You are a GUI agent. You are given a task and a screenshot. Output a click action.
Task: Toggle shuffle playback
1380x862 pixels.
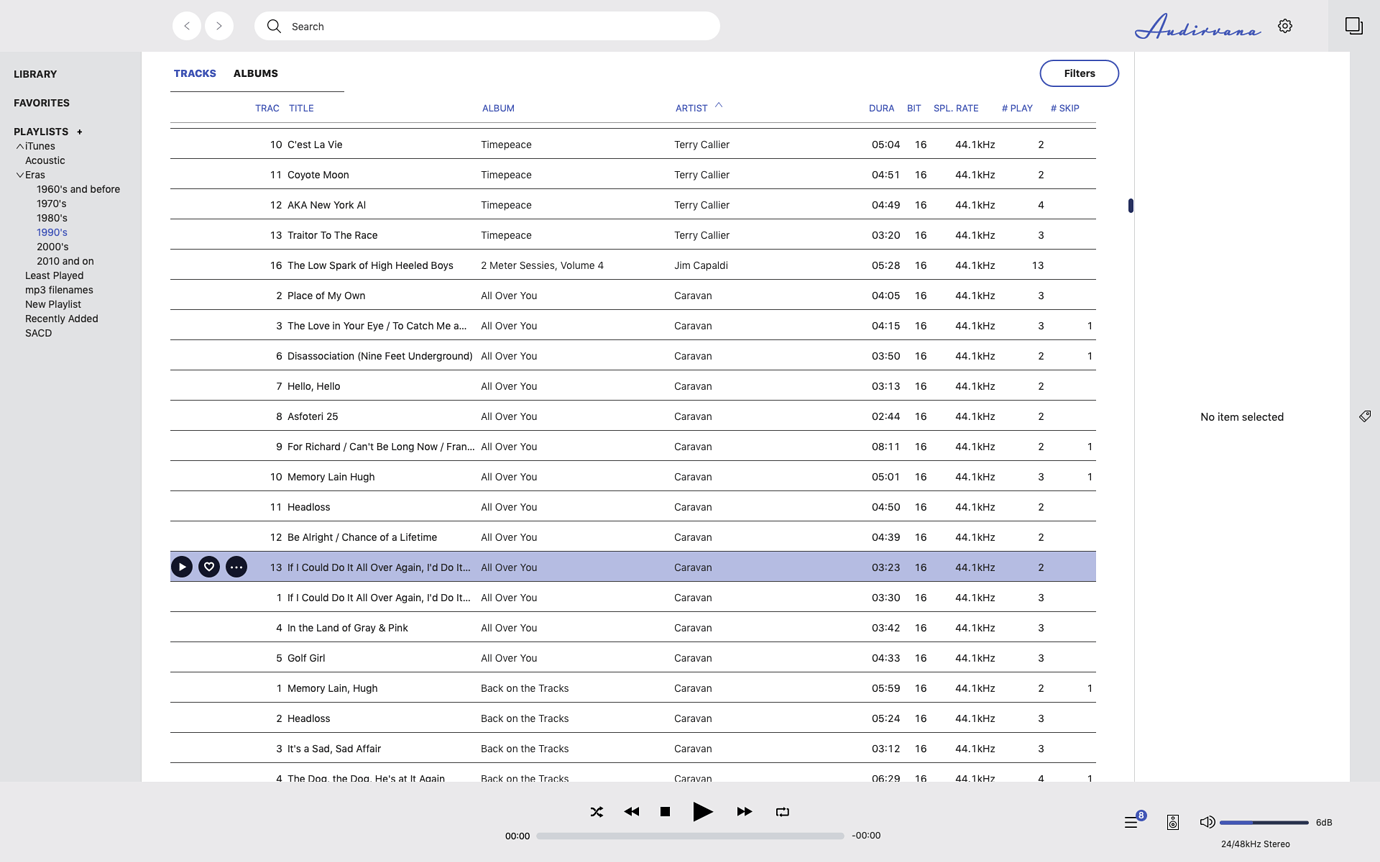click(597, 812)
